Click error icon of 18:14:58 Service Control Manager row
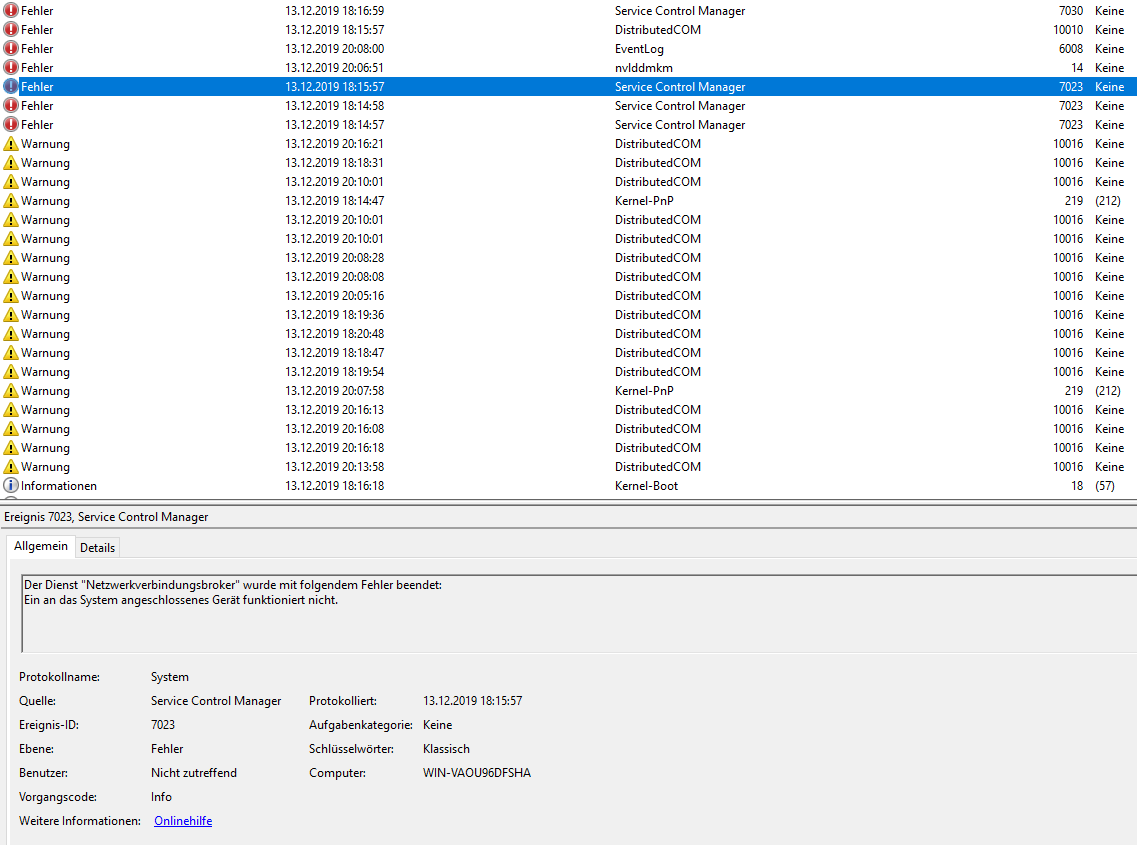The width and height of the screenshot is (1137, 845). [11, 106]
